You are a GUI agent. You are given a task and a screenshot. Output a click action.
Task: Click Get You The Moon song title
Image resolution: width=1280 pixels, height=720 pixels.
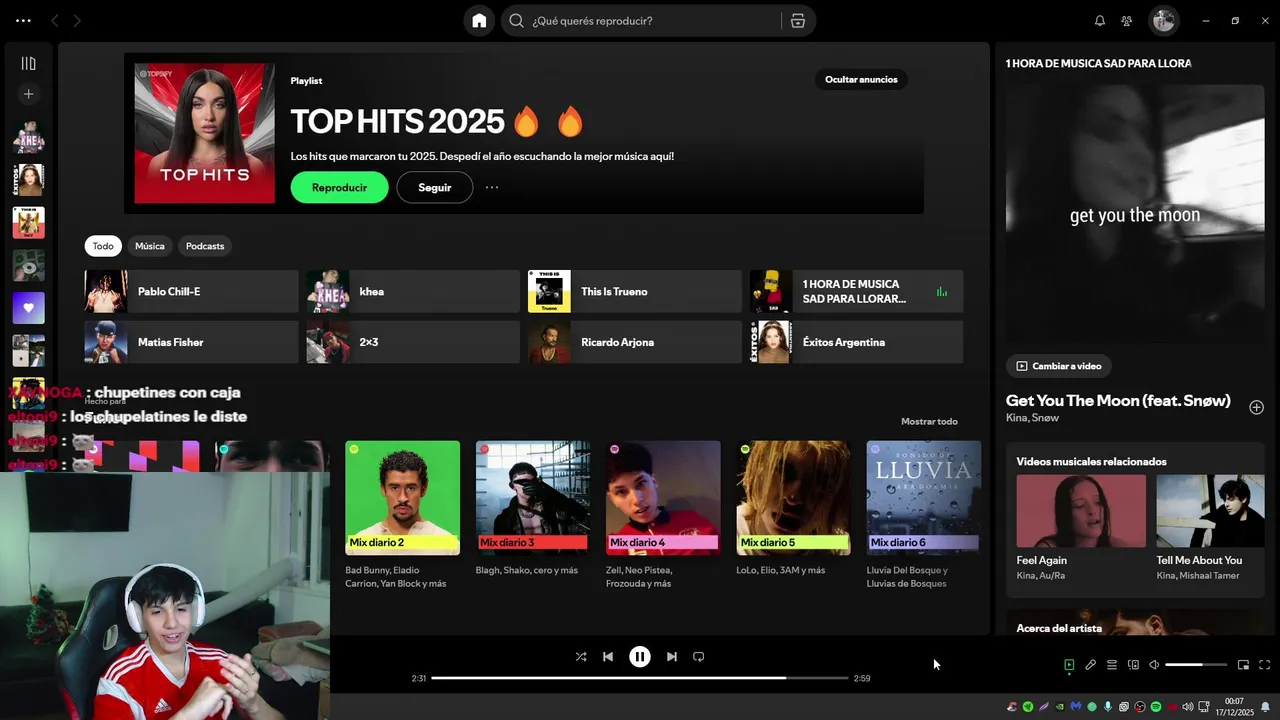1118,401
